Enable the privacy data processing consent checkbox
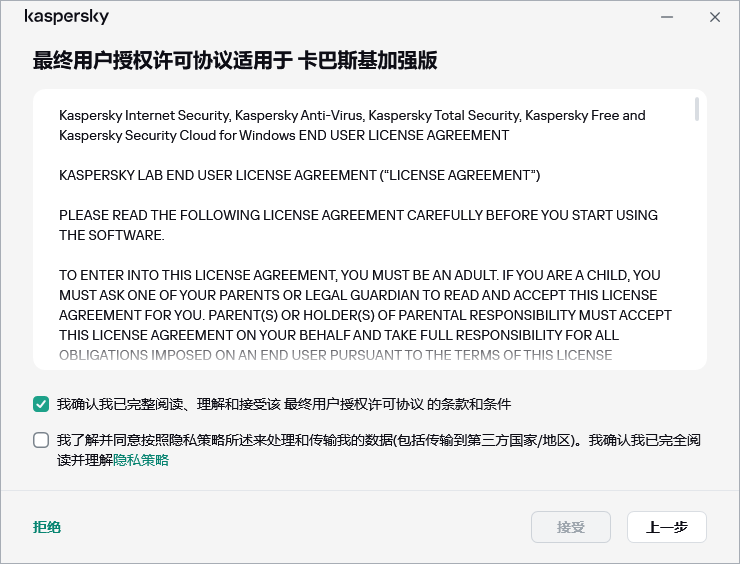This screenshot has width=740, height=564. [41, 439]
